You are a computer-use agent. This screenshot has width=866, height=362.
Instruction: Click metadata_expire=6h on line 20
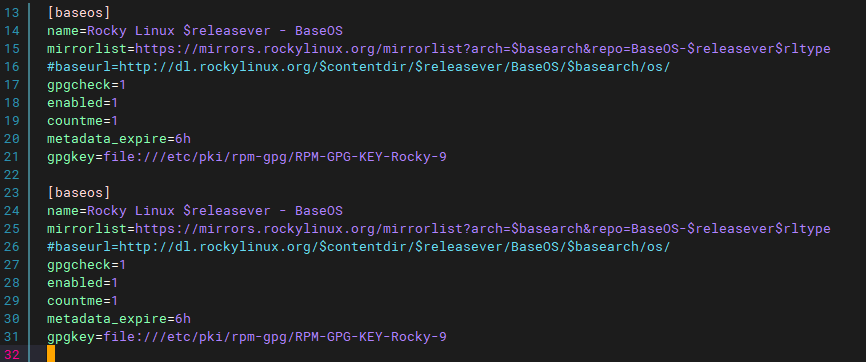(x=119, y=139)
